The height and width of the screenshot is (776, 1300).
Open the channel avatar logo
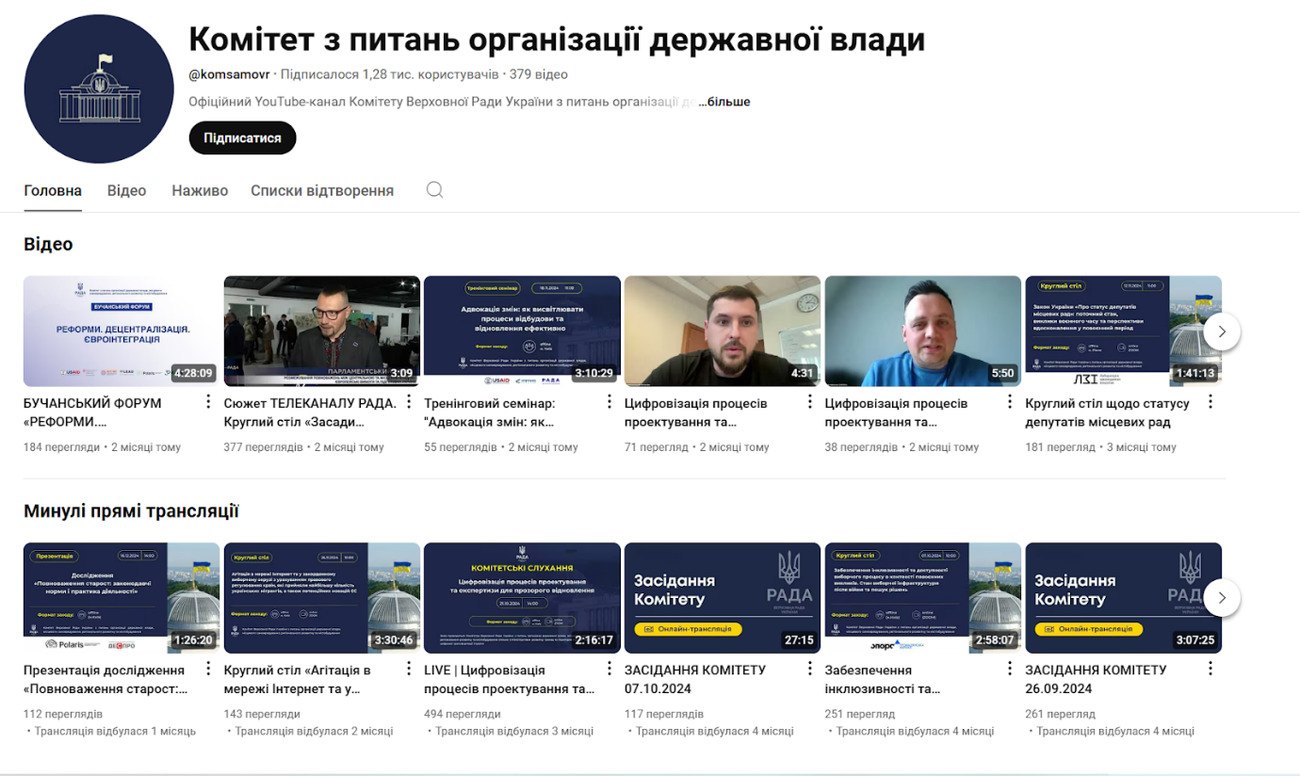point(99,89)
